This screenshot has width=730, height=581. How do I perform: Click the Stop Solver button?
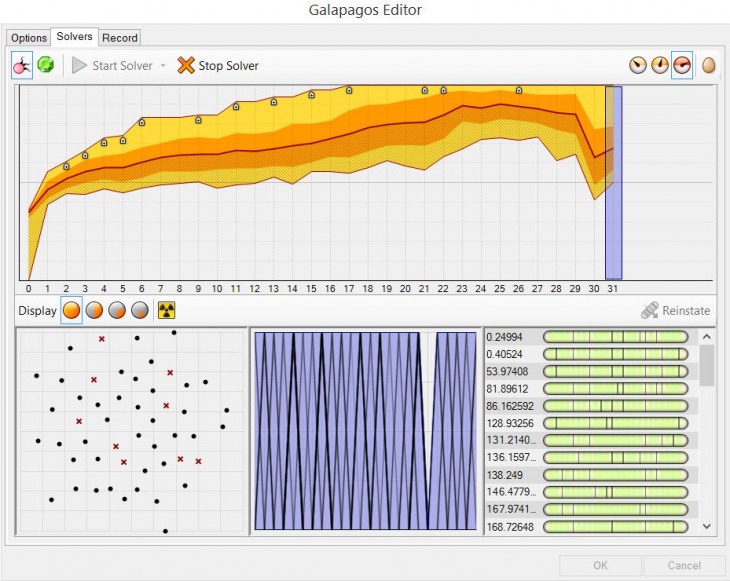tap(218, 66)
